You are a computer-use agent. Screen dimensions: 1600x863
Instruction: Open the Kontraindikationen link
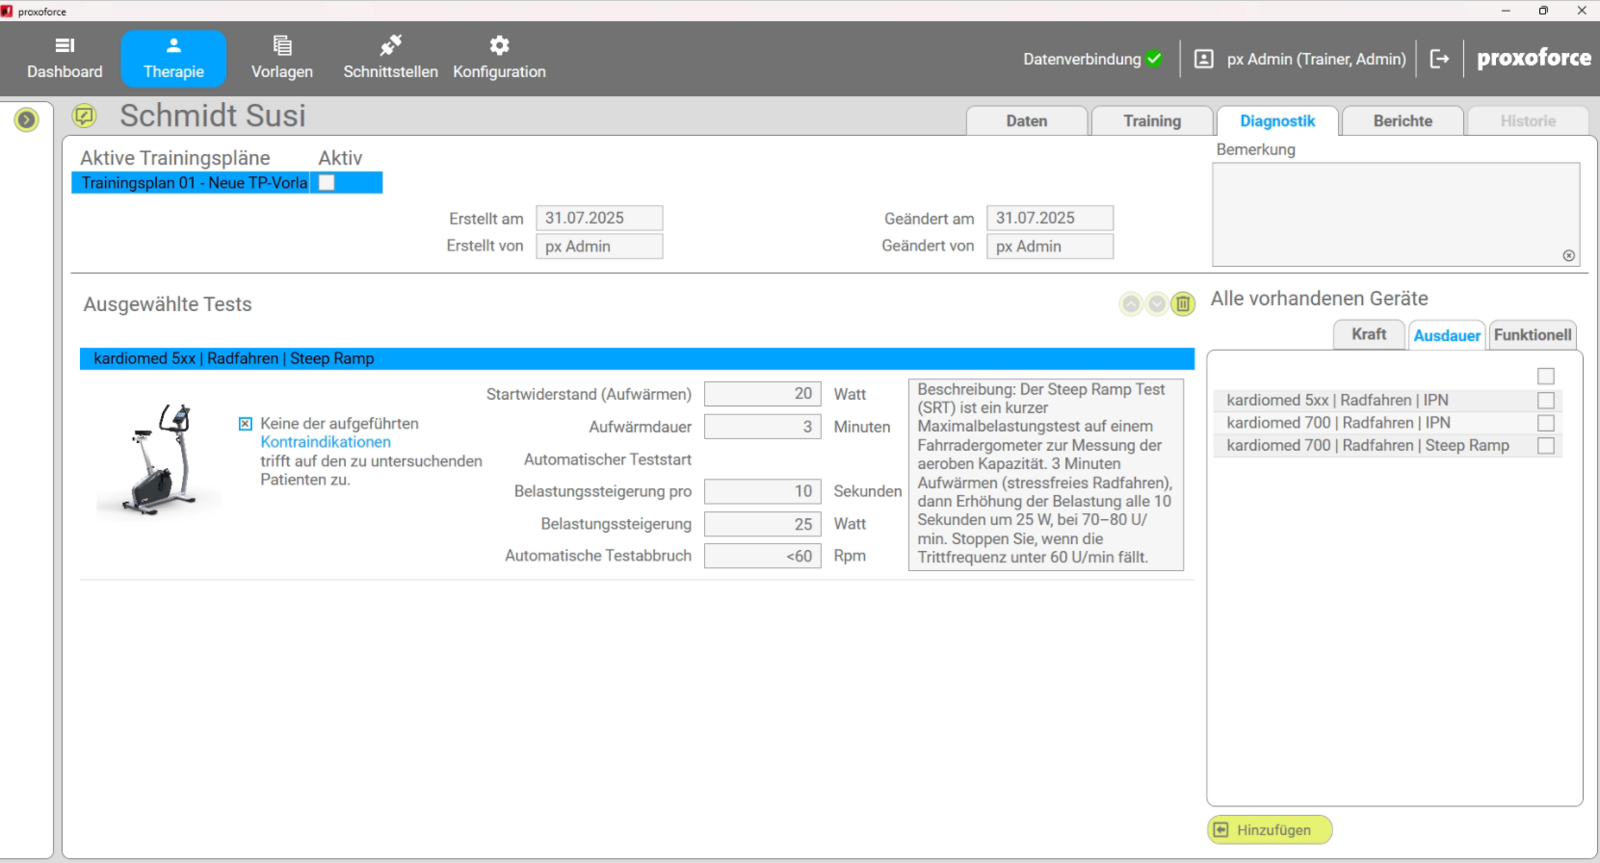(325, 442)
